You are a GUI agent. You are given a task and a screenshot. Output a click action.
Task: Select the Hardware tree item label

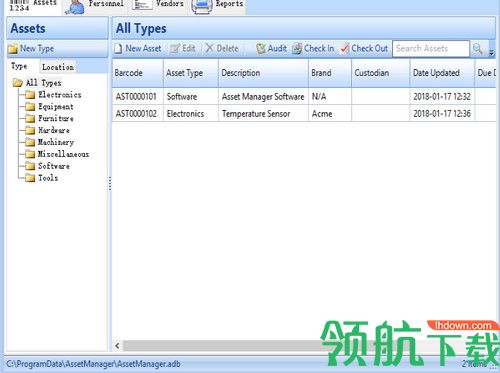(x=54, y=130)
